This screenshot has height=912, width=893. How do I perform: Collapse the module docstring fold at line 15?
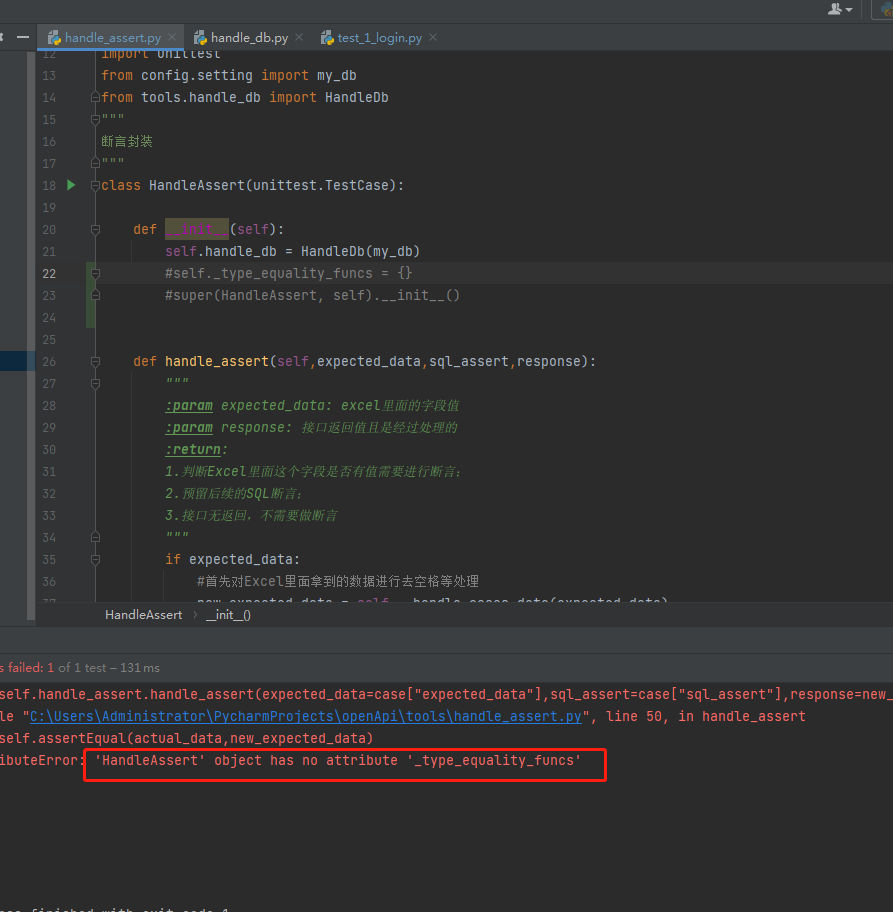pos(95,119)
